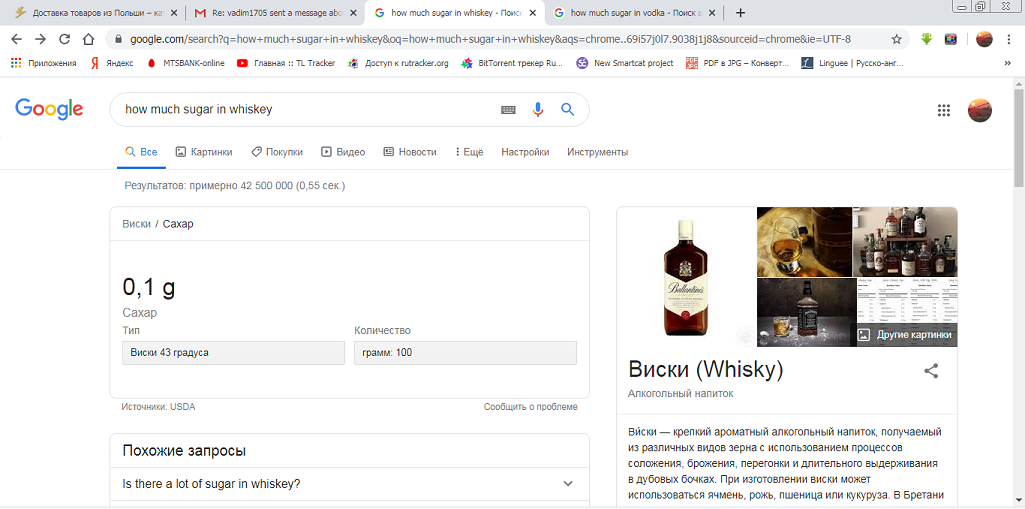Show more bookmarks with the double chevron
Image resolution: width=1025 pixels, height=509 pixels.
[x=1007, y=63]
